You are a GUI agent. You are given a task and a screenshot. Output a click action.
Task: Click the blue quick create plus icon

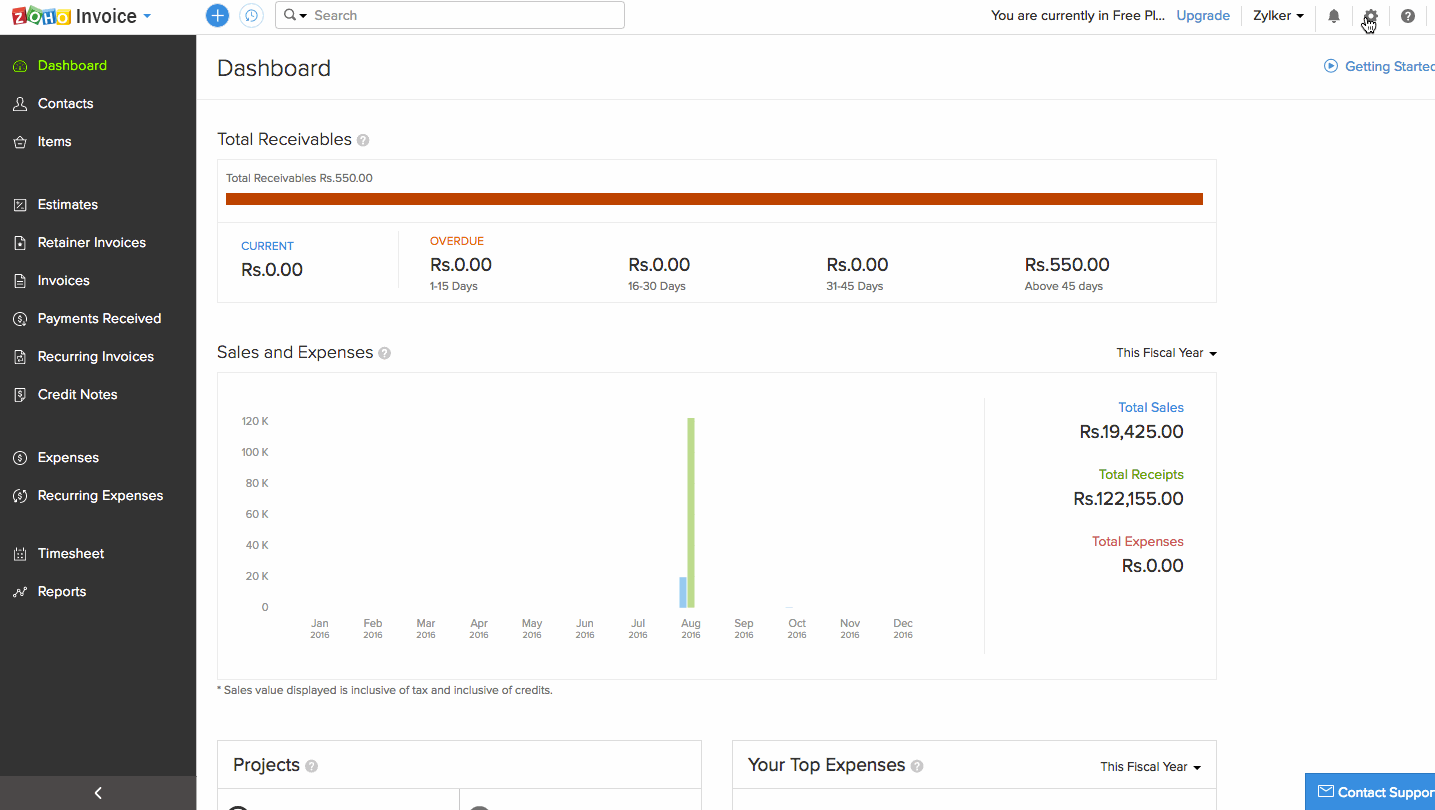[217, 15]
